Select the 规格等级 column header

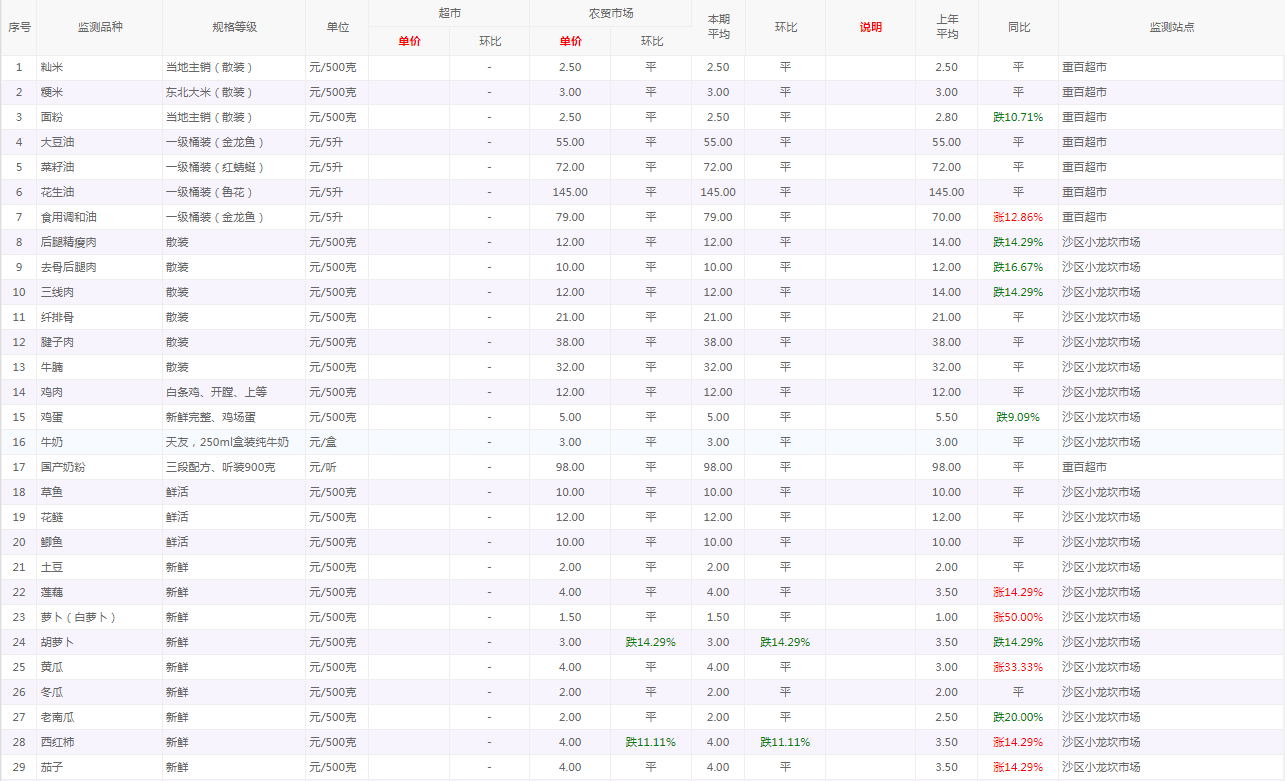click(x=234, y=27)
